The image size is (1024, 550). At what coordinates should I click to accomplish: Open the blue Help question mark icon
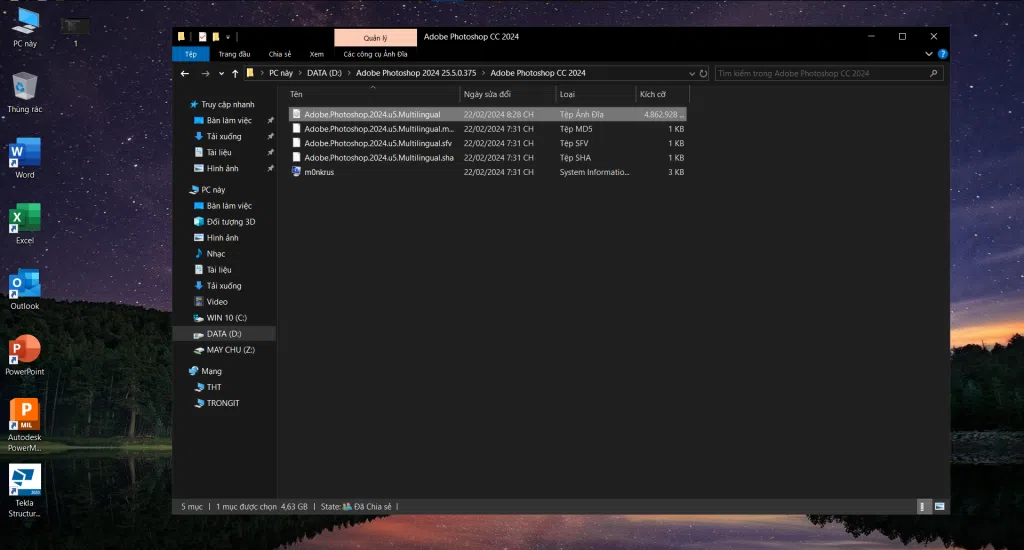(942, 54)
